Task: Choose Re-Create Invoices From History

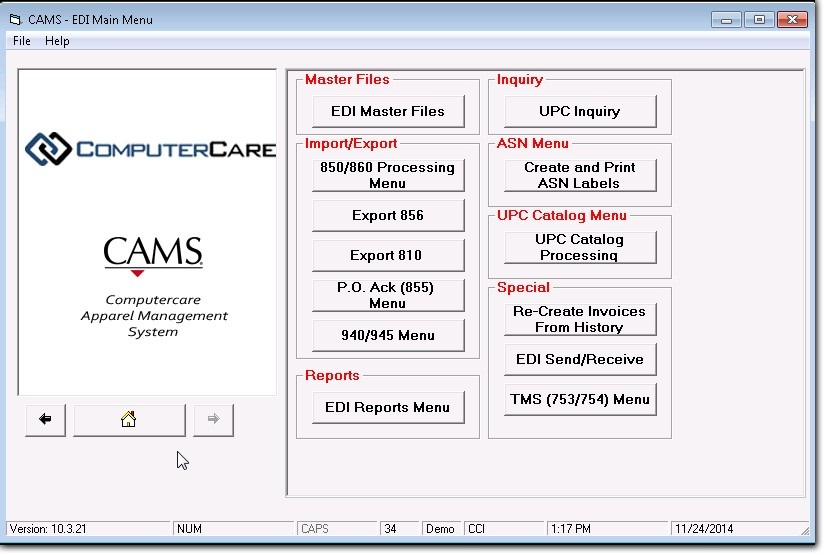Action: point(580,319)
